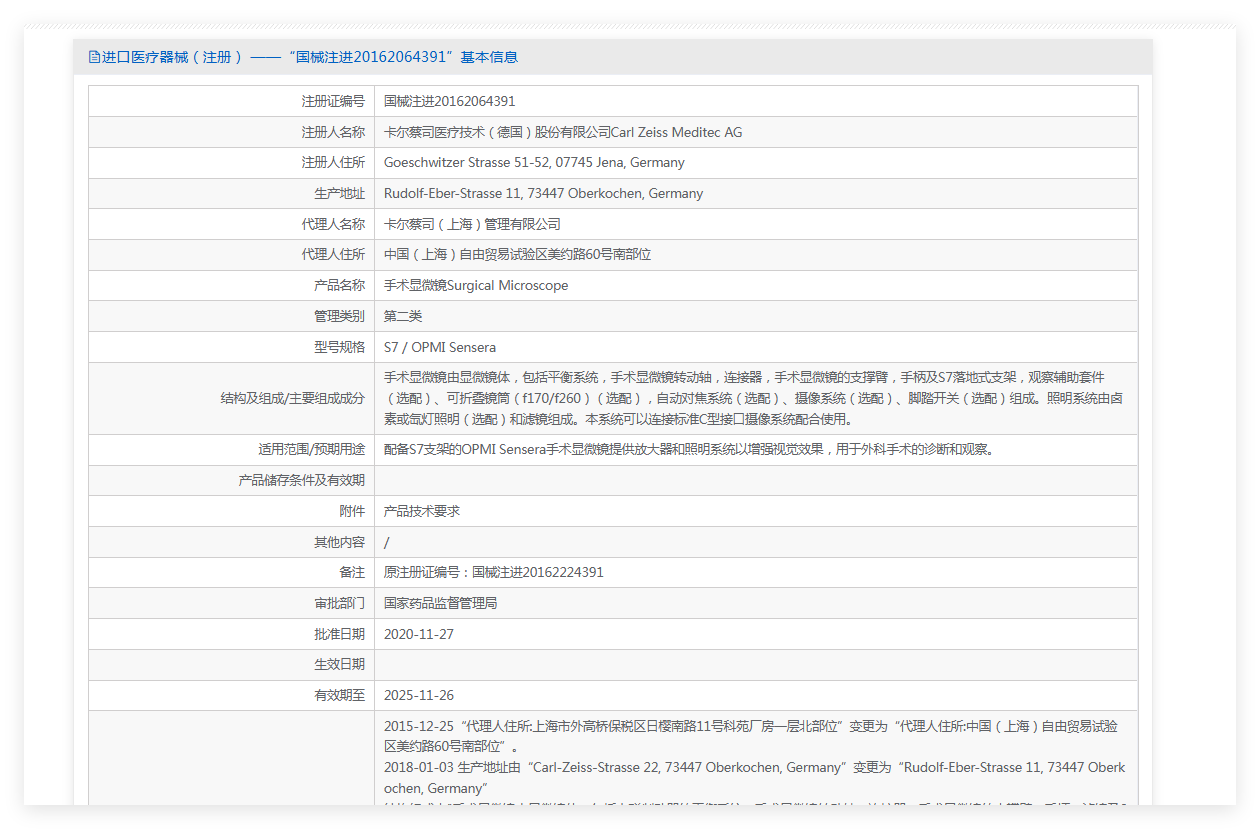1260x829 pixels.
Task: Select the Goeschwitzer Strasse 51-52 Jena address
Action: (x=534, y=162)
